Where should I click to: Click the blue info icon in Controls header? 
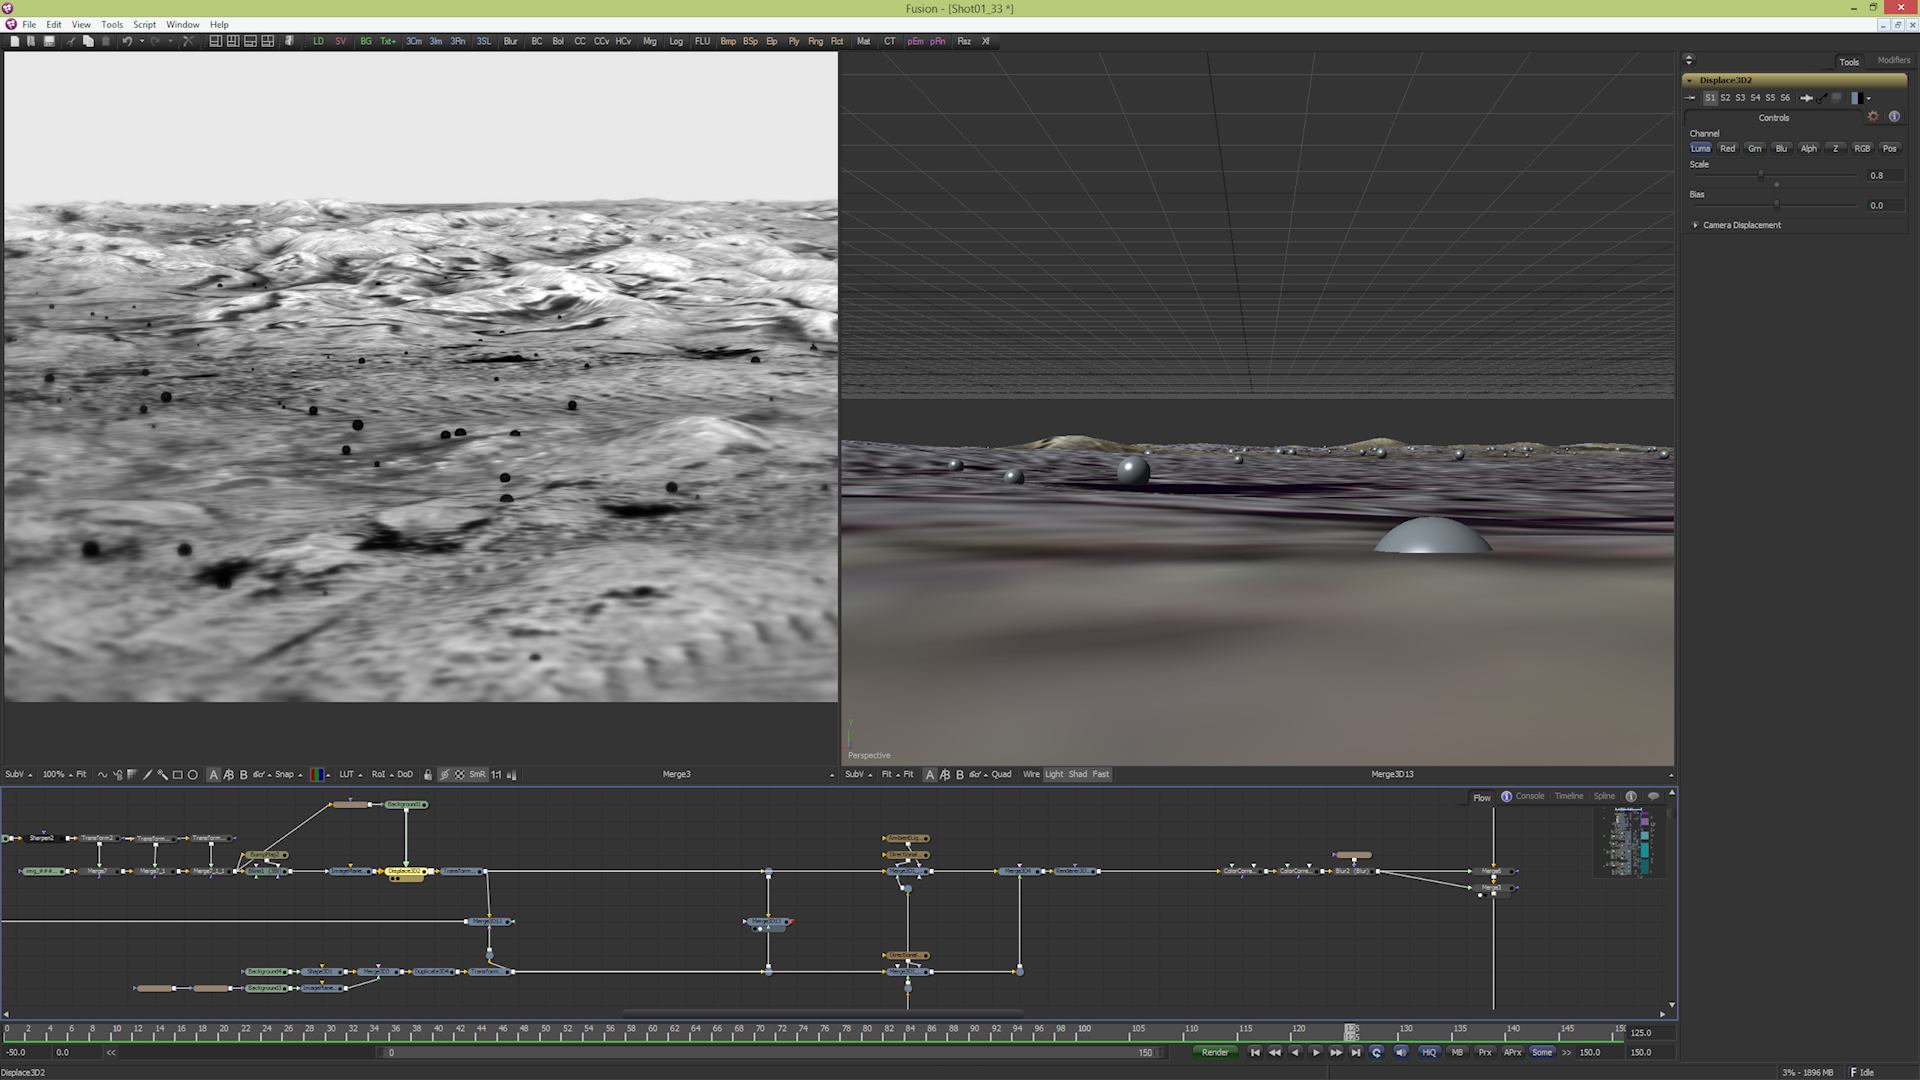[1894, 117]
